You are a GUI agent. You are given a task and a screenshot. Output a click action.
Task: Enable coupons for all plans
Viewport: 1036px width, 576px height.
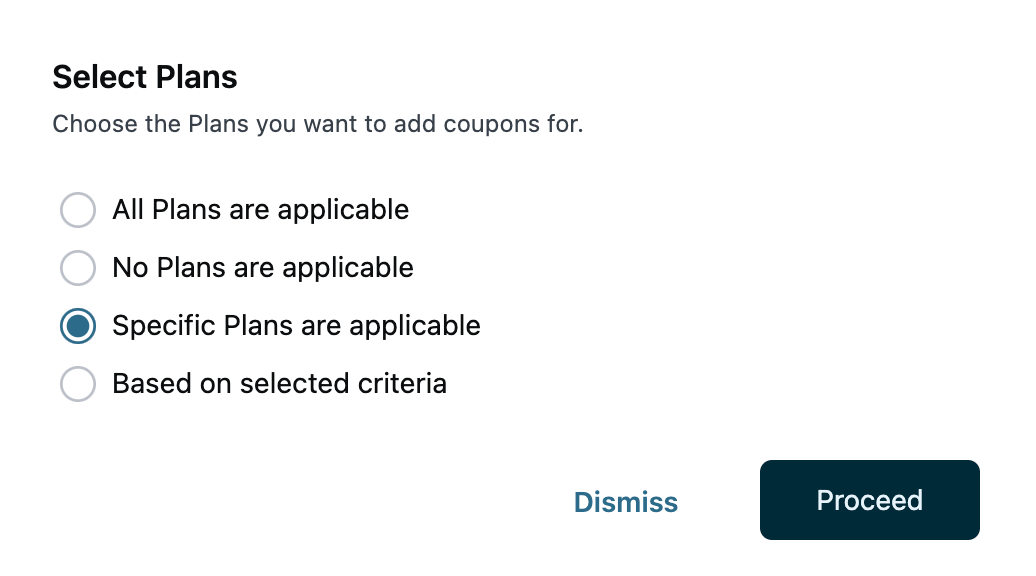coord(78,210)
